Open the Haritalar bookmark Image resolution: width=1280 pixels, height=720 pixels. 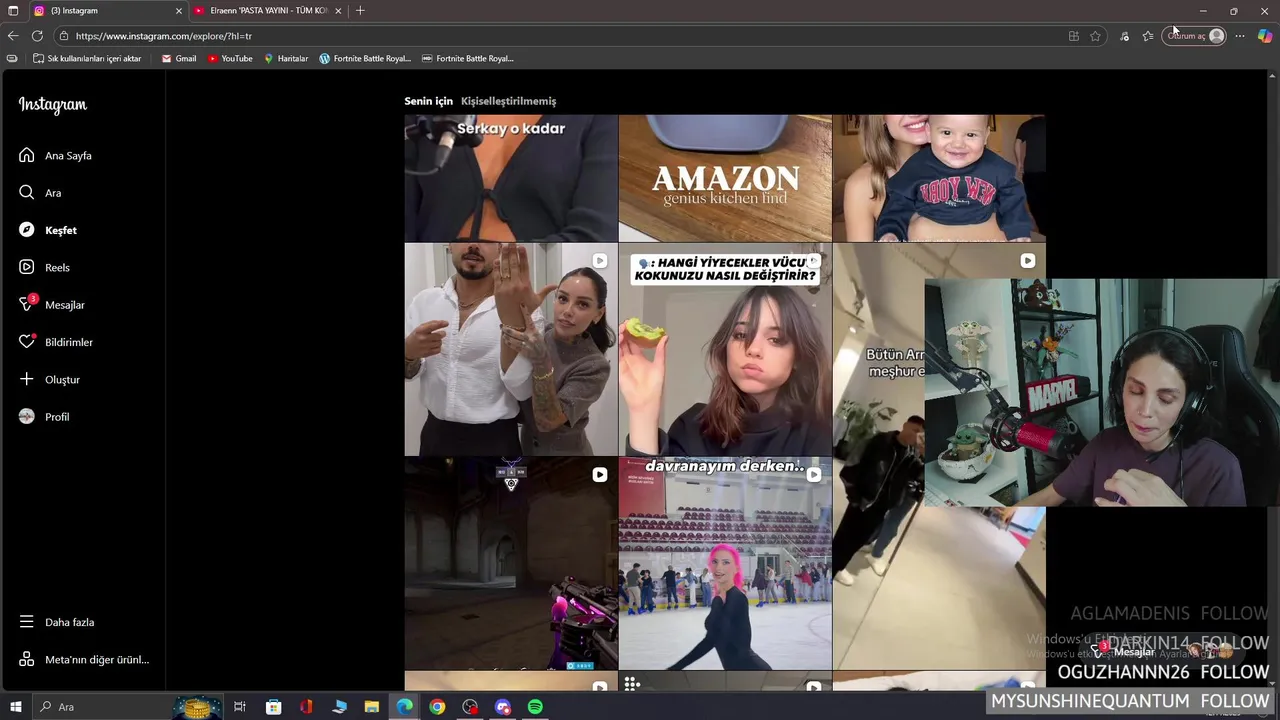tap(286, 58)
